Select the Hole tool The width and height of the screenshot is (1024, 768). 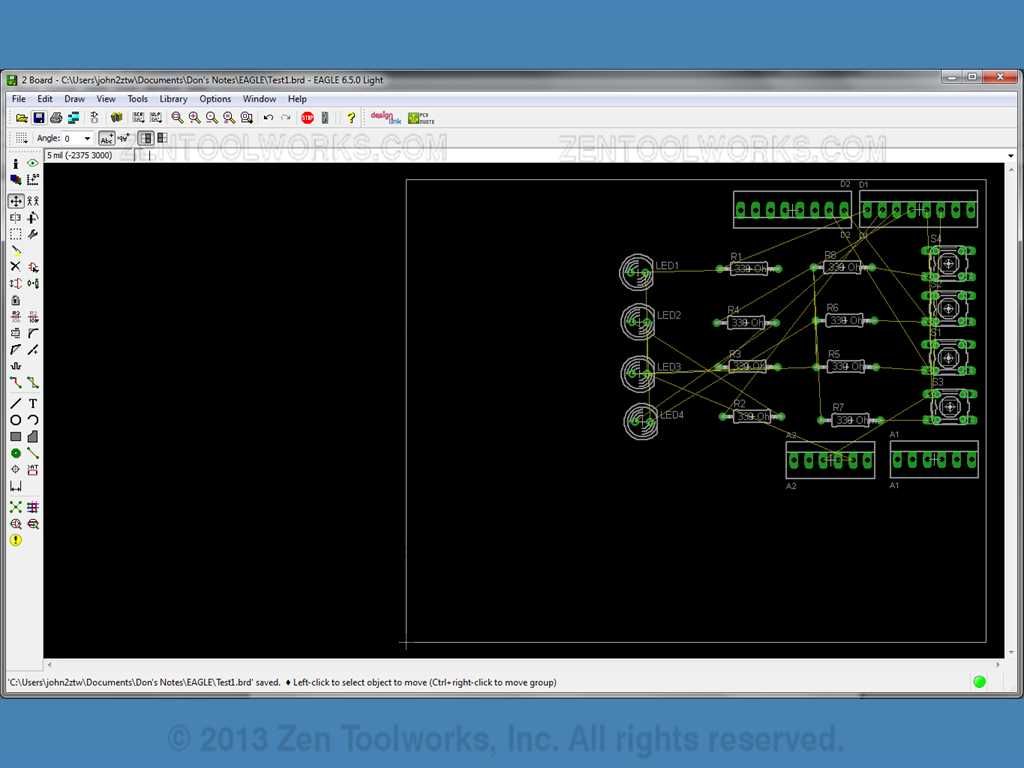pyautogui.click(x=16, y=469)
